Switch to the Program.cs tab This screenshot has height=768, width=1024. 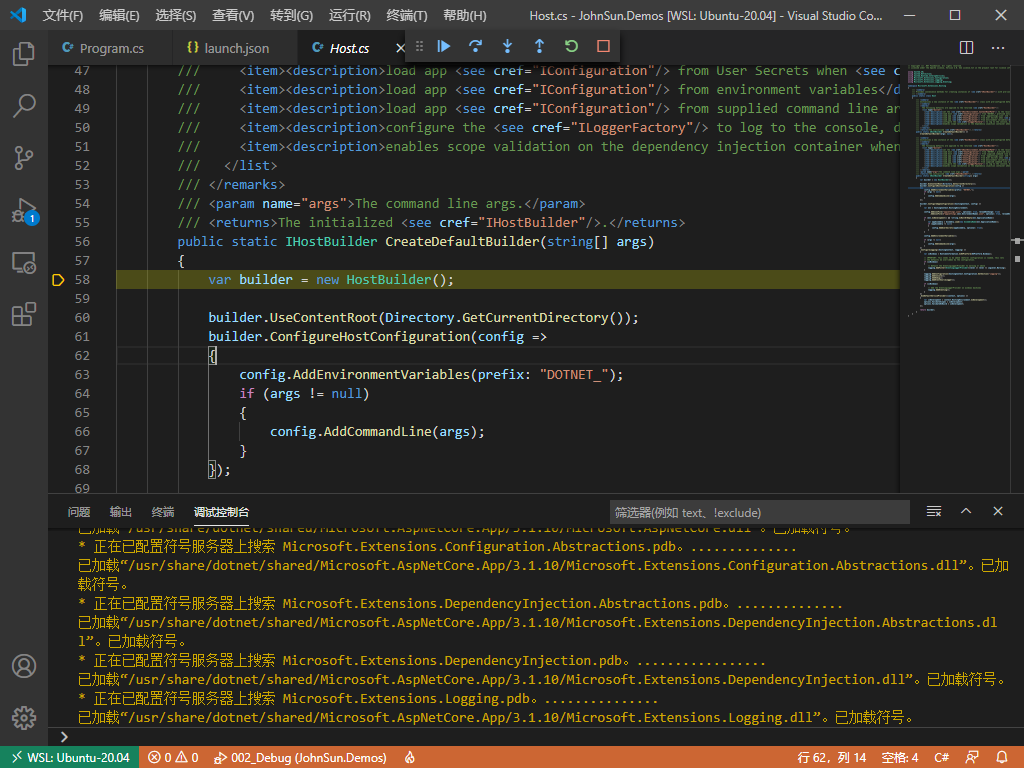pos(110,48)
